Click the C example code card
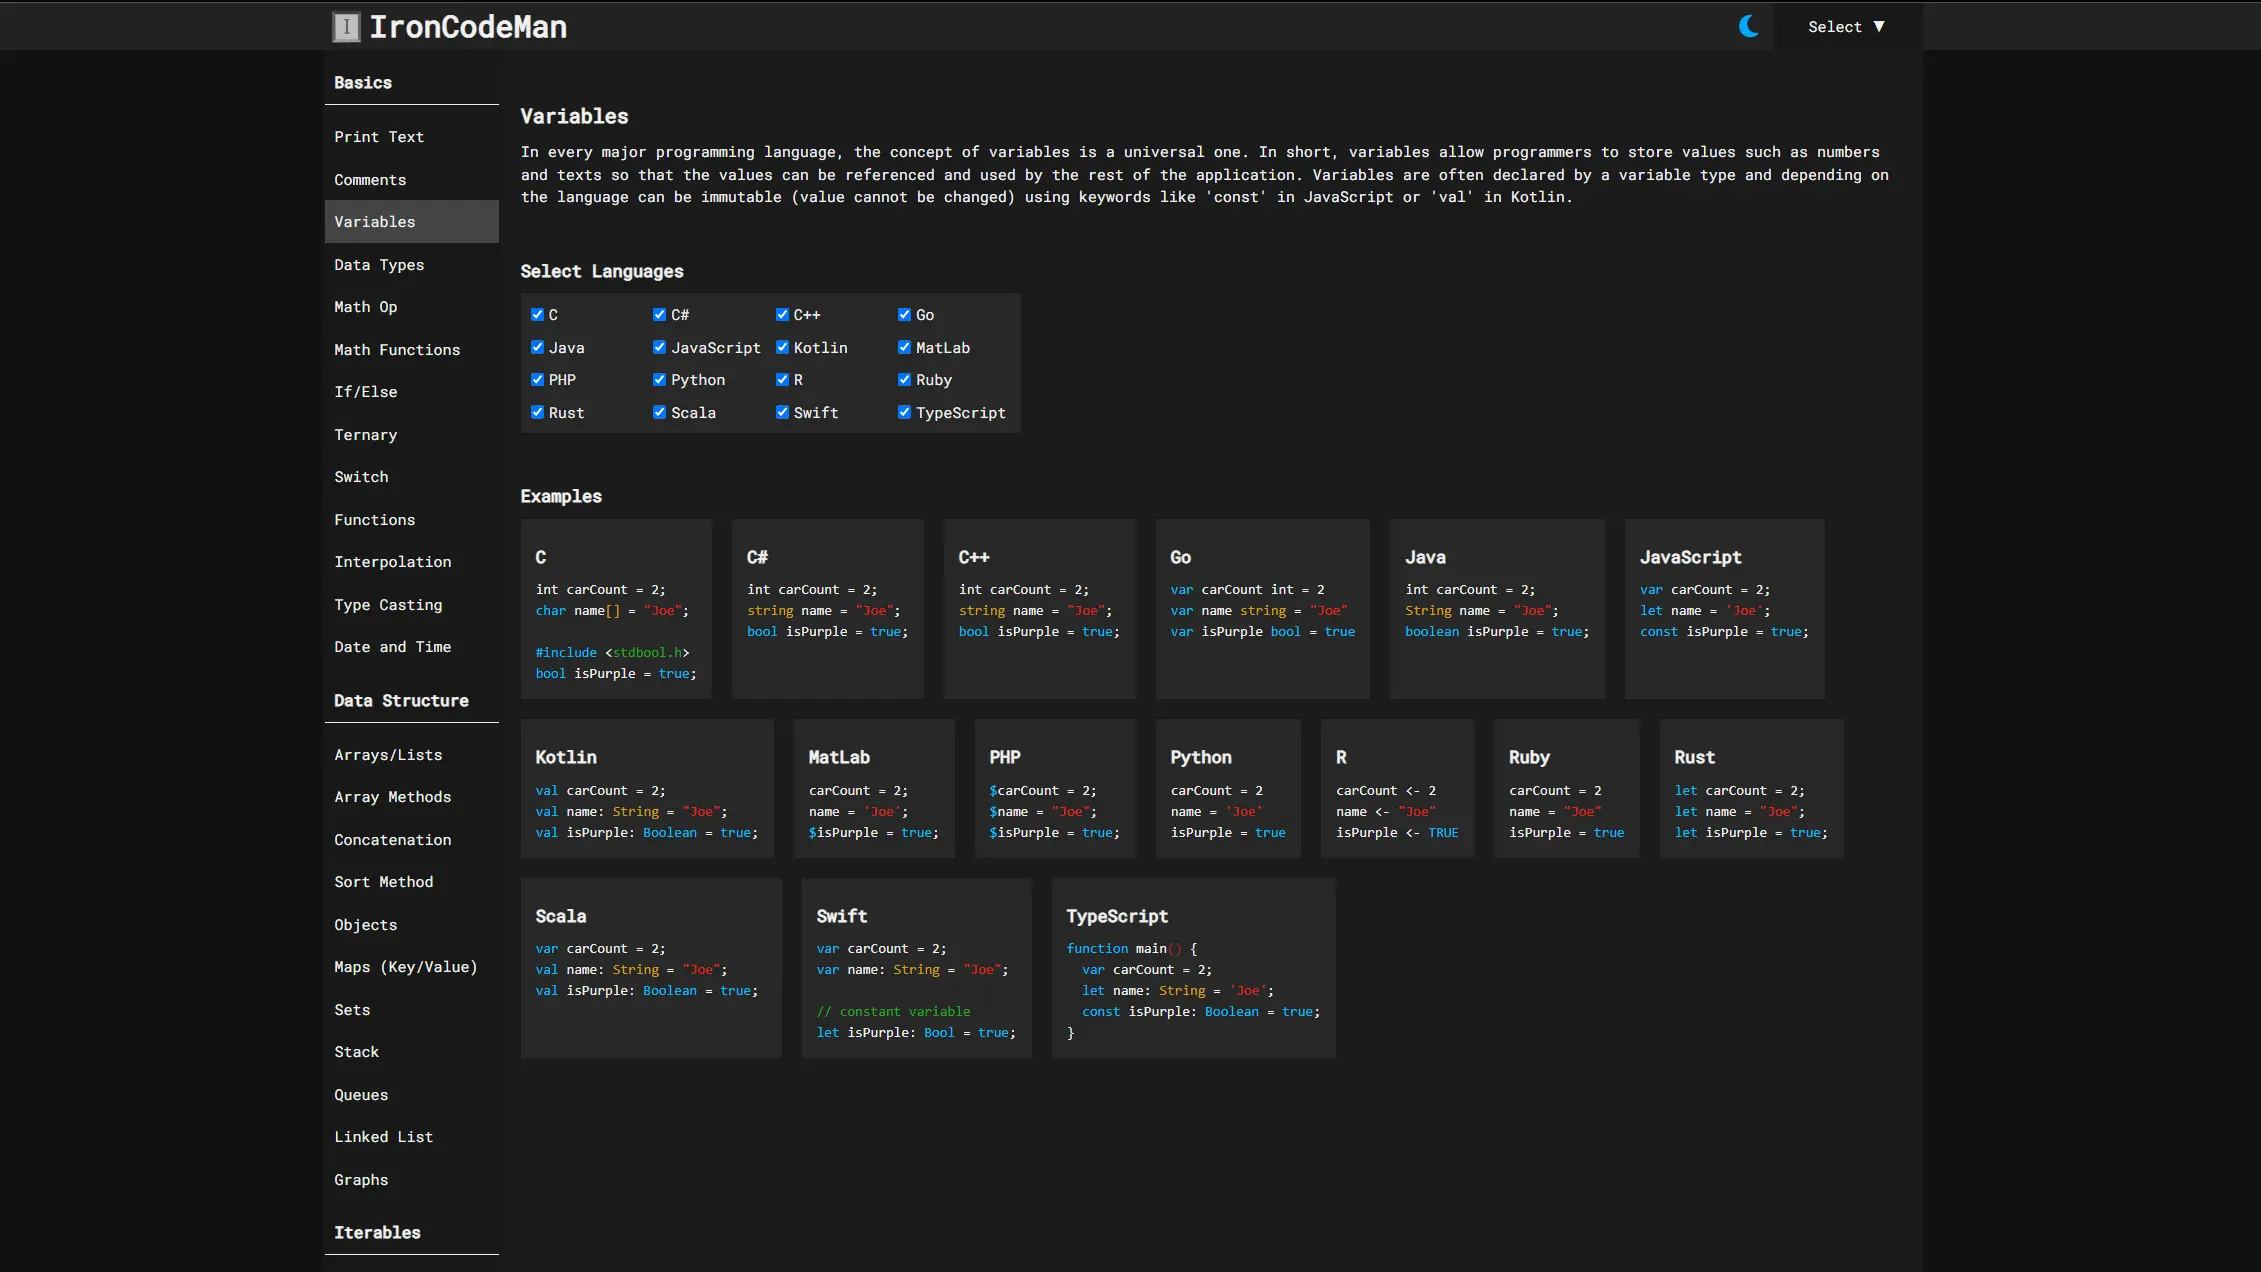 tap(616, 609)
